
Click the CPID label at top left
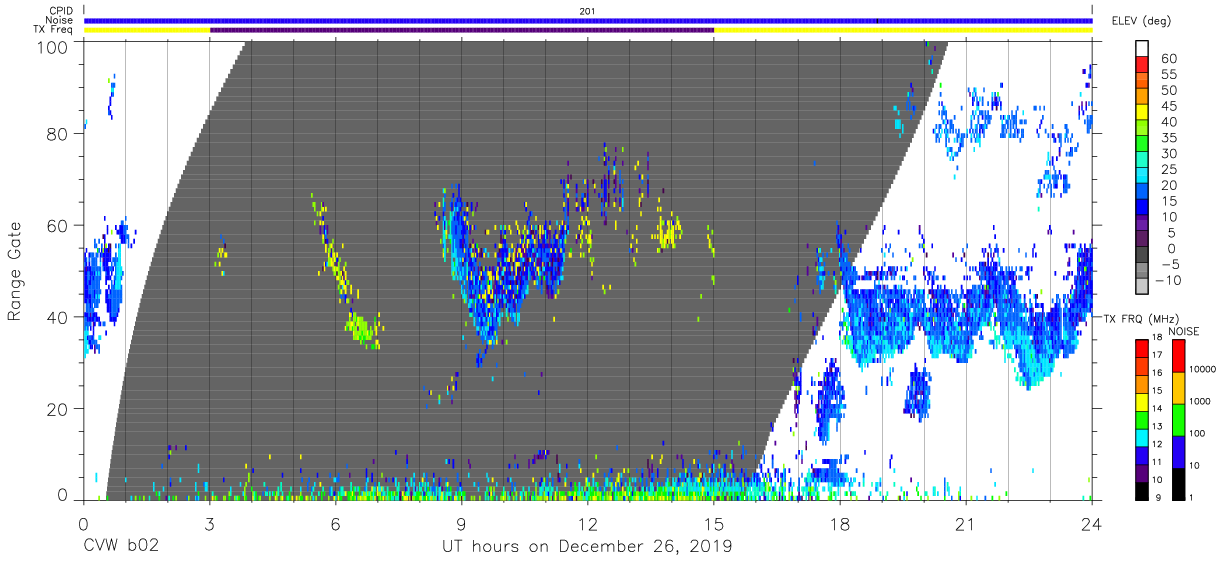59,11
